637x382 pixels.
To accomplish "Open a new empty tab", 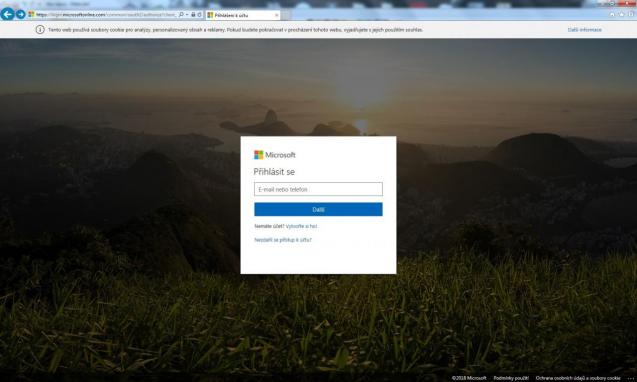I will click(286, 15).
